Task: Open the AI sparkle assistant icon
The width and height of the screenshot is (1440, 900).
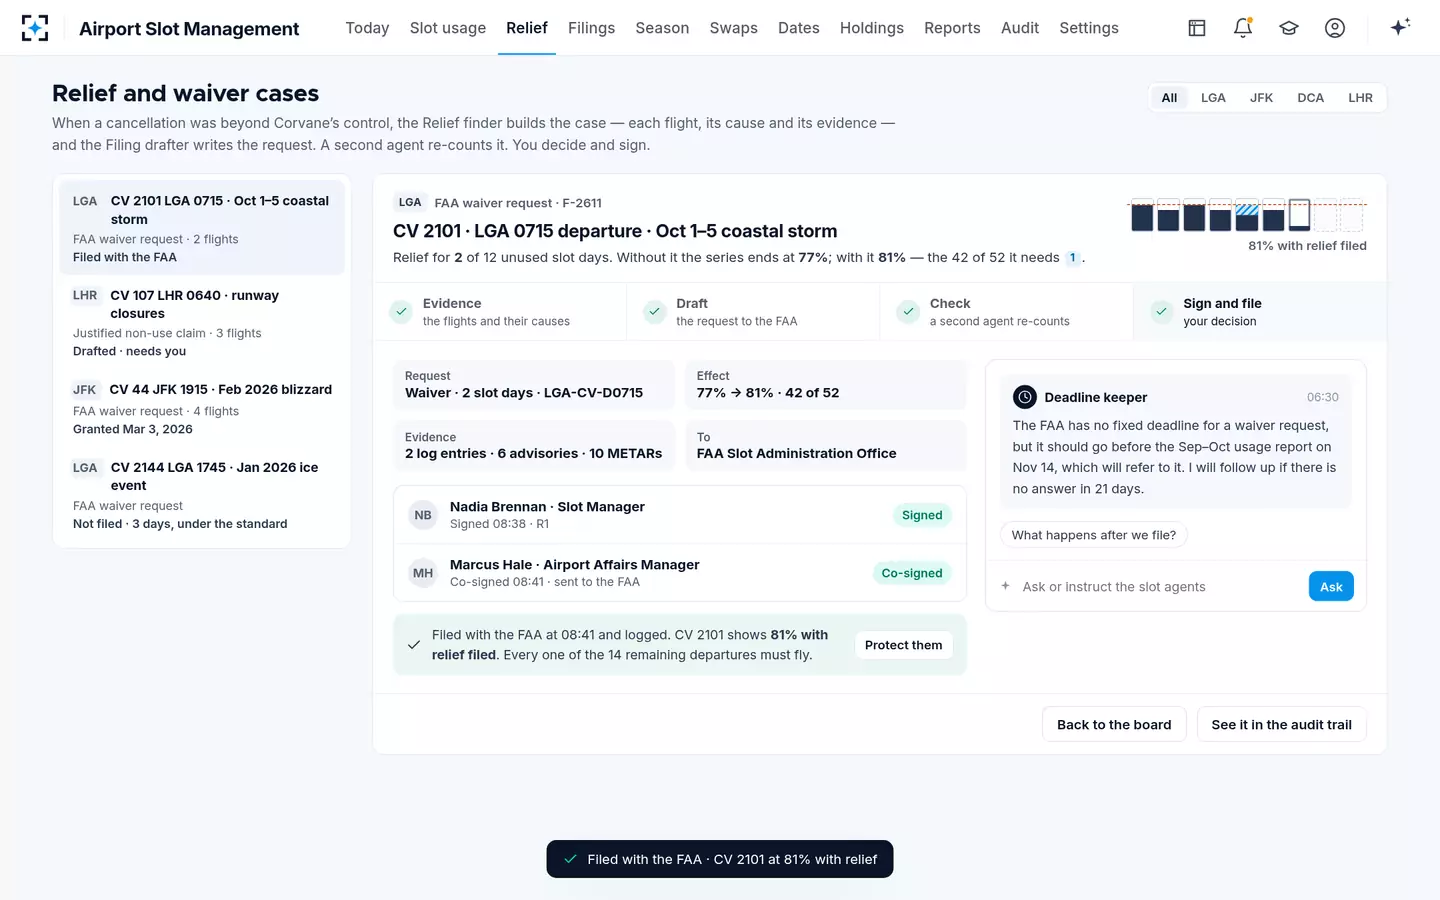Action: coord(1400,27)
